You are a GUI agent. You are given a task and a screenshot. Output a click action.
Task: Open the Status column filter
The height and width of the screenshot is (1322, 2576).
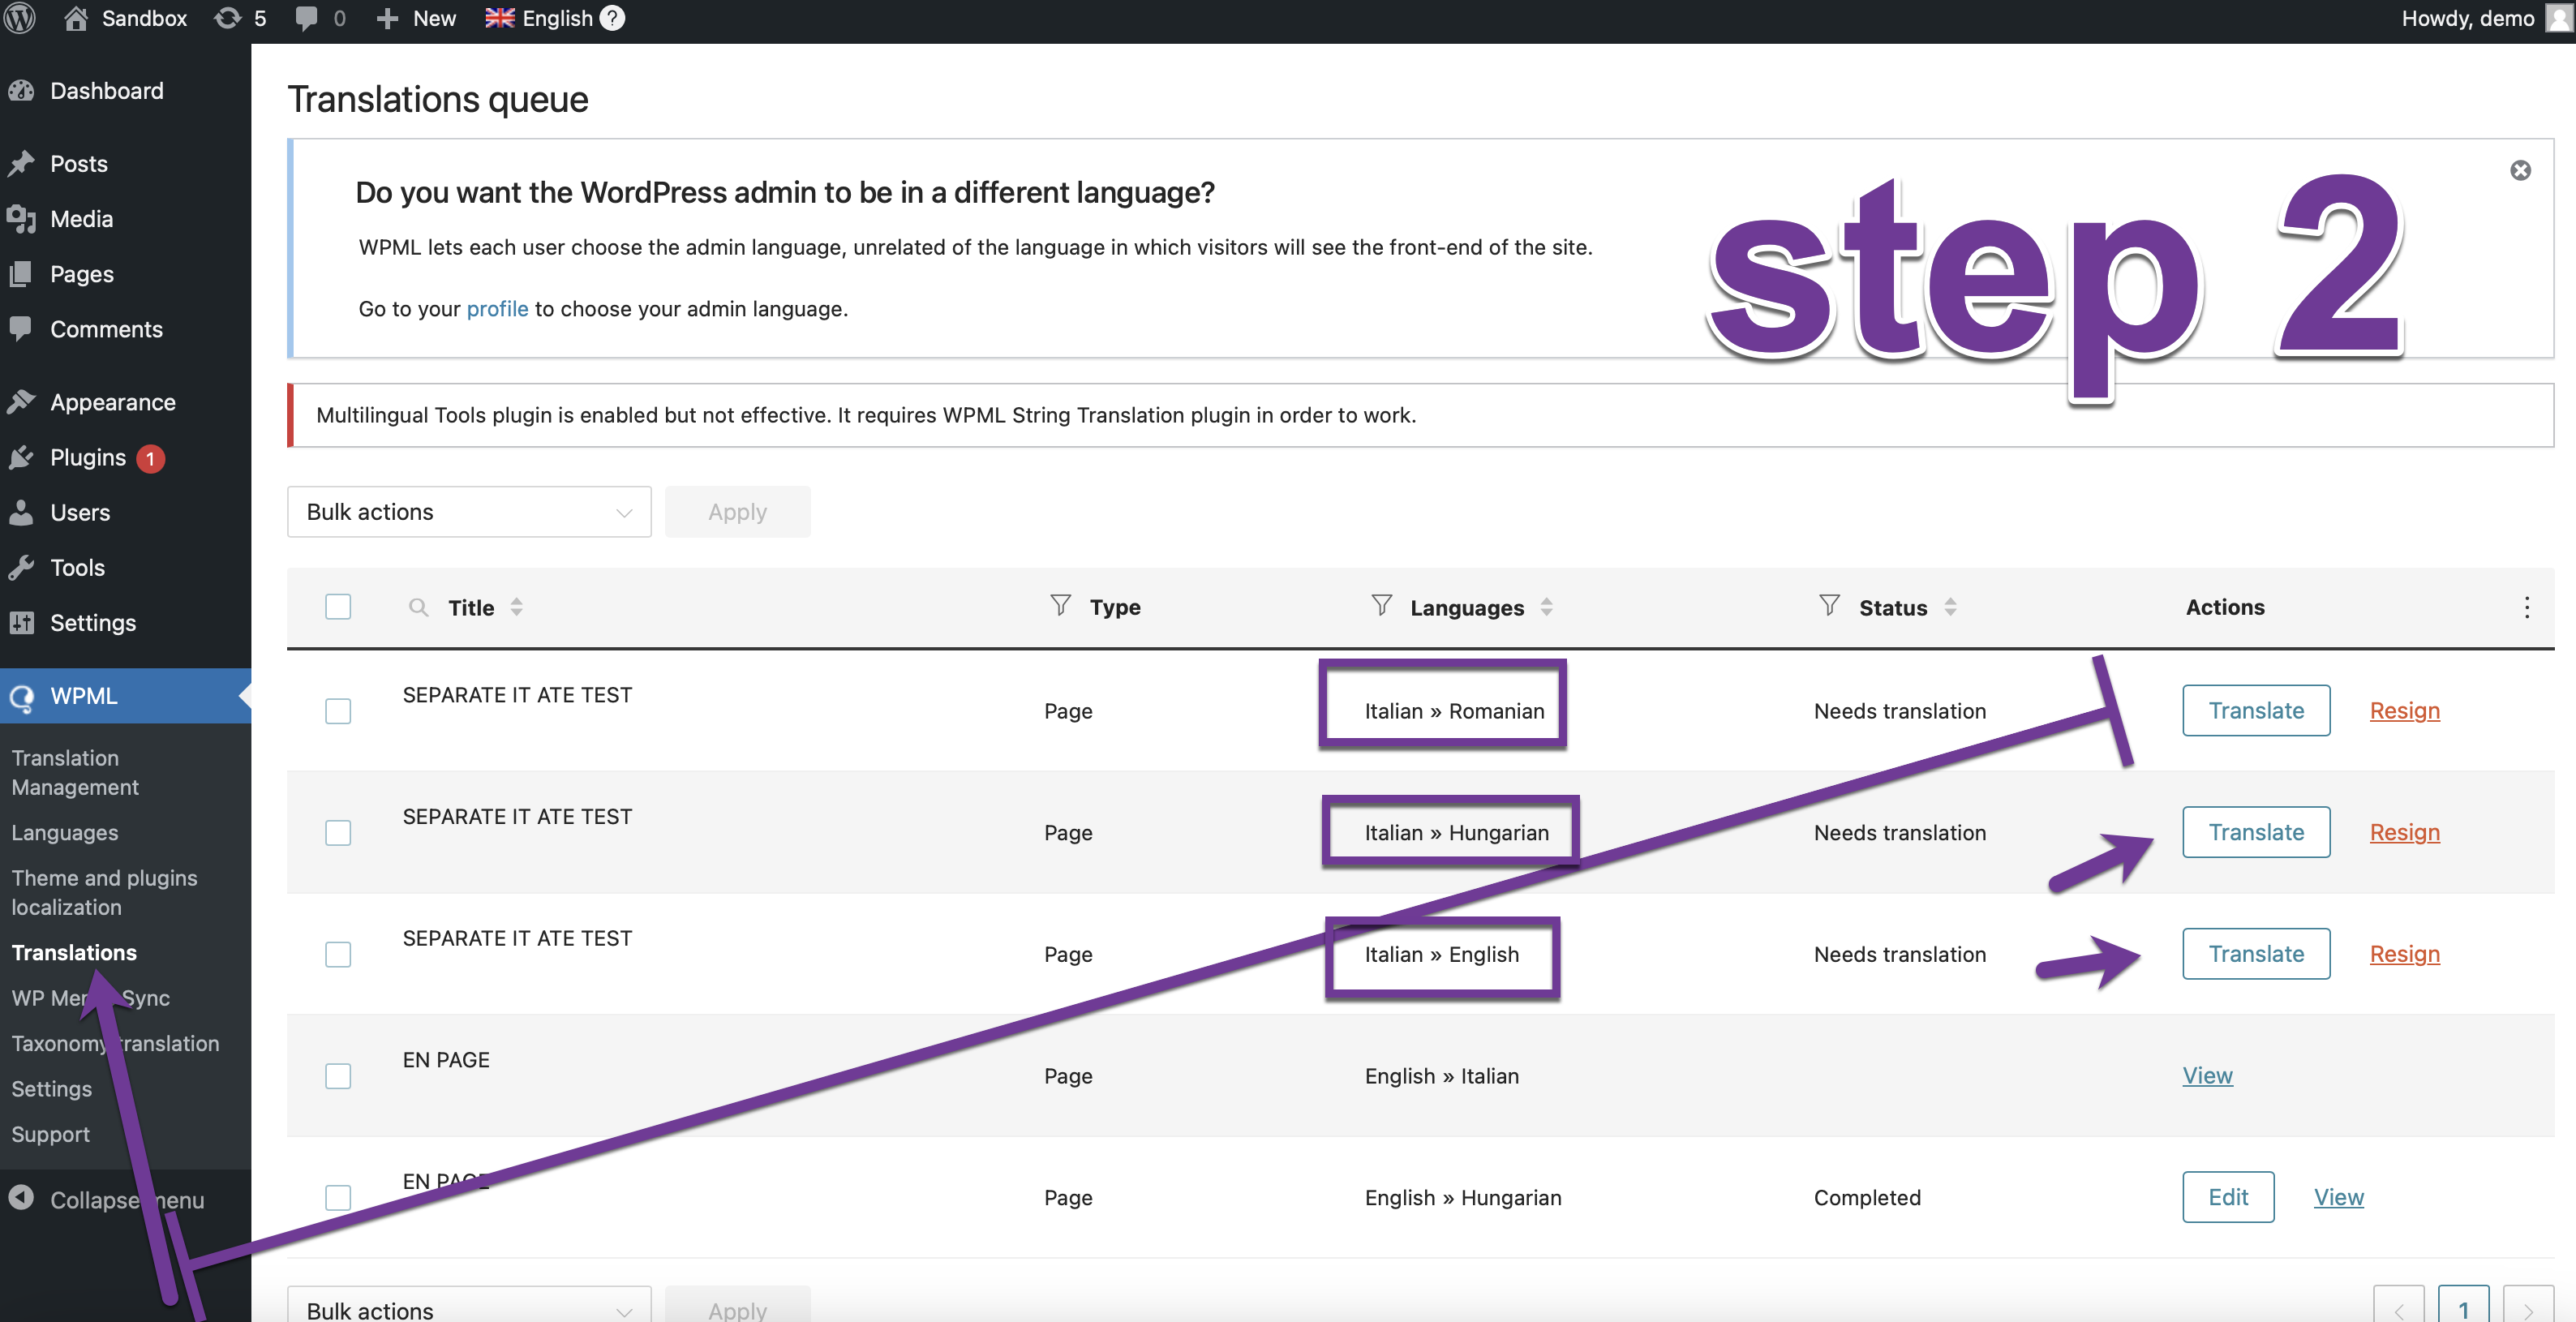pyautogui.click(x=1829, y=605)
